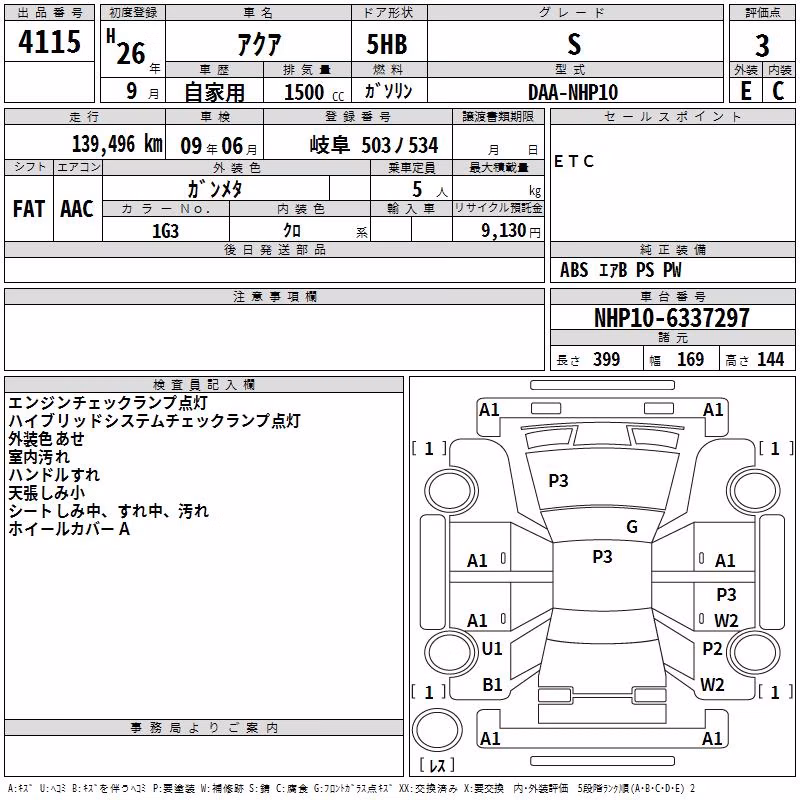Click the equipment list ABS エアB PS PW
The height and width of the screenshot is (800, 800).
pos(620,270)
